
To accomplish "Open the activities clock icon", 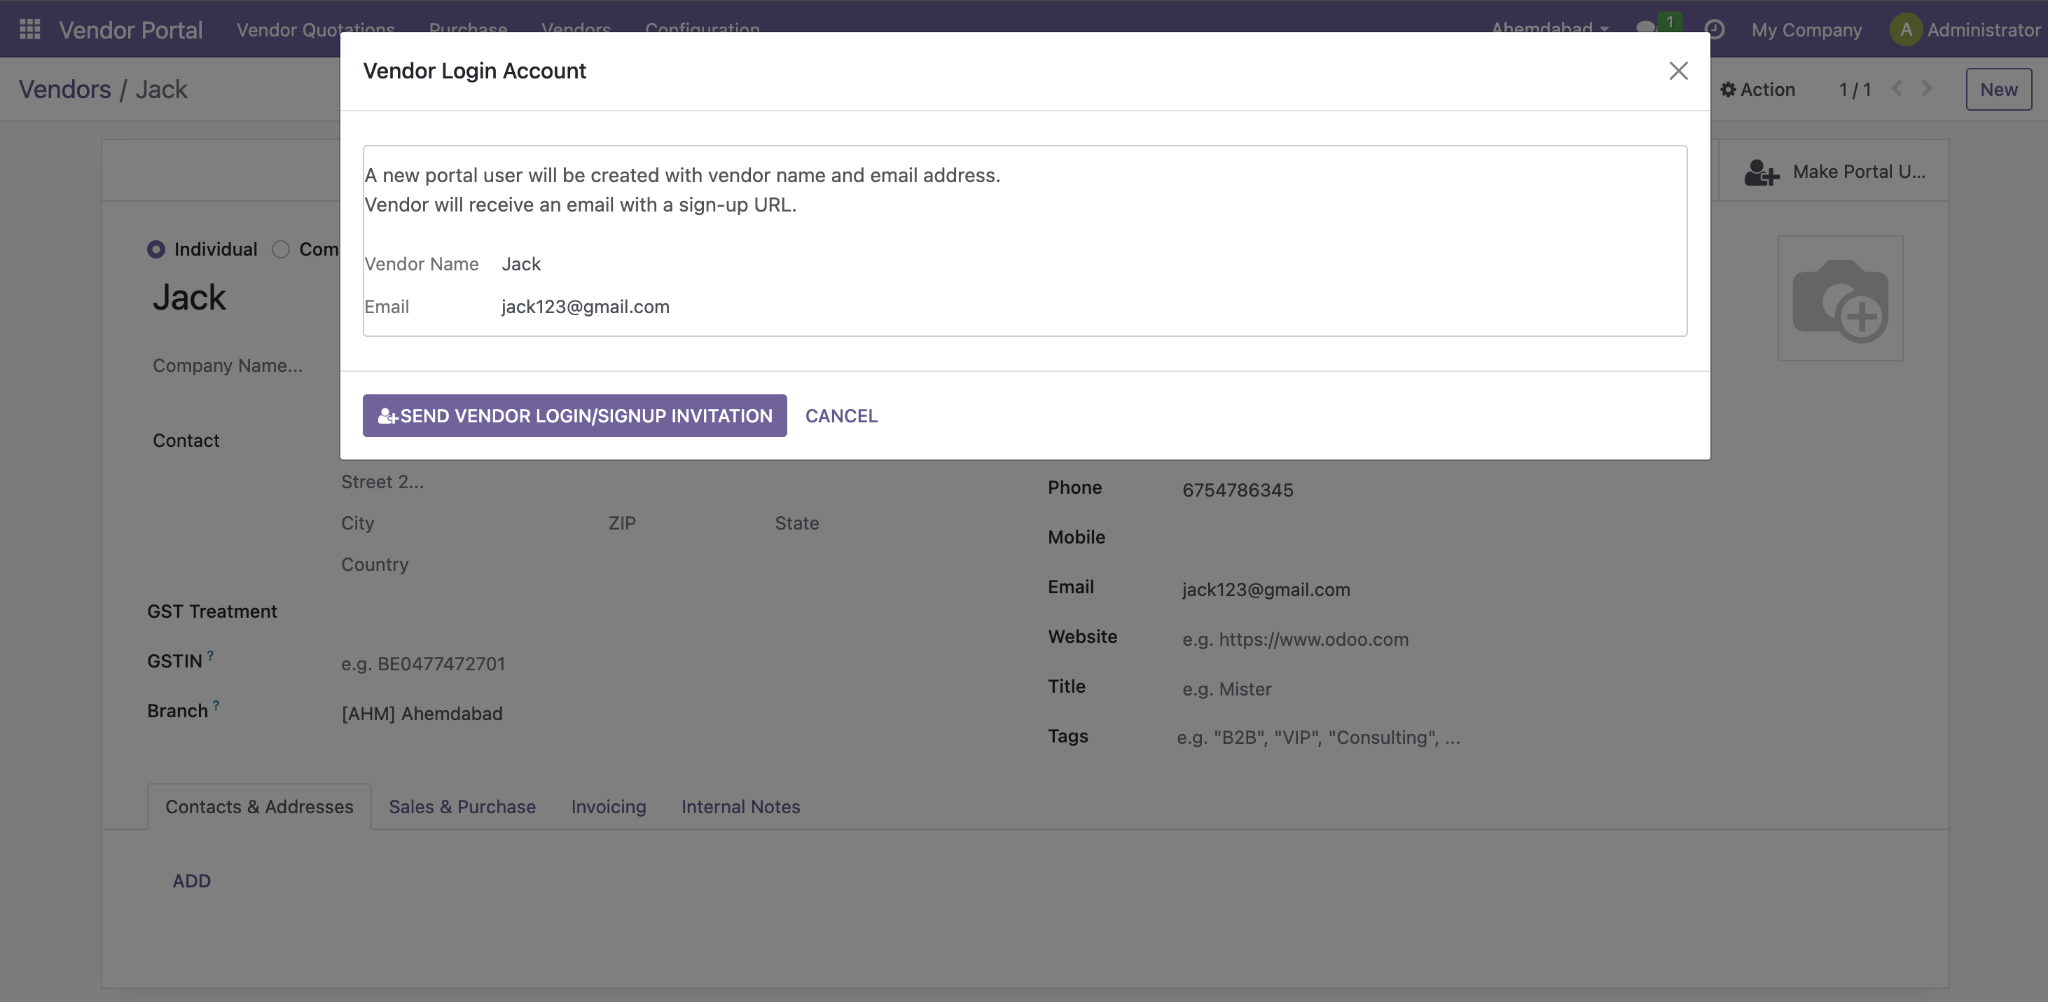I will [x=1714, y=30].
